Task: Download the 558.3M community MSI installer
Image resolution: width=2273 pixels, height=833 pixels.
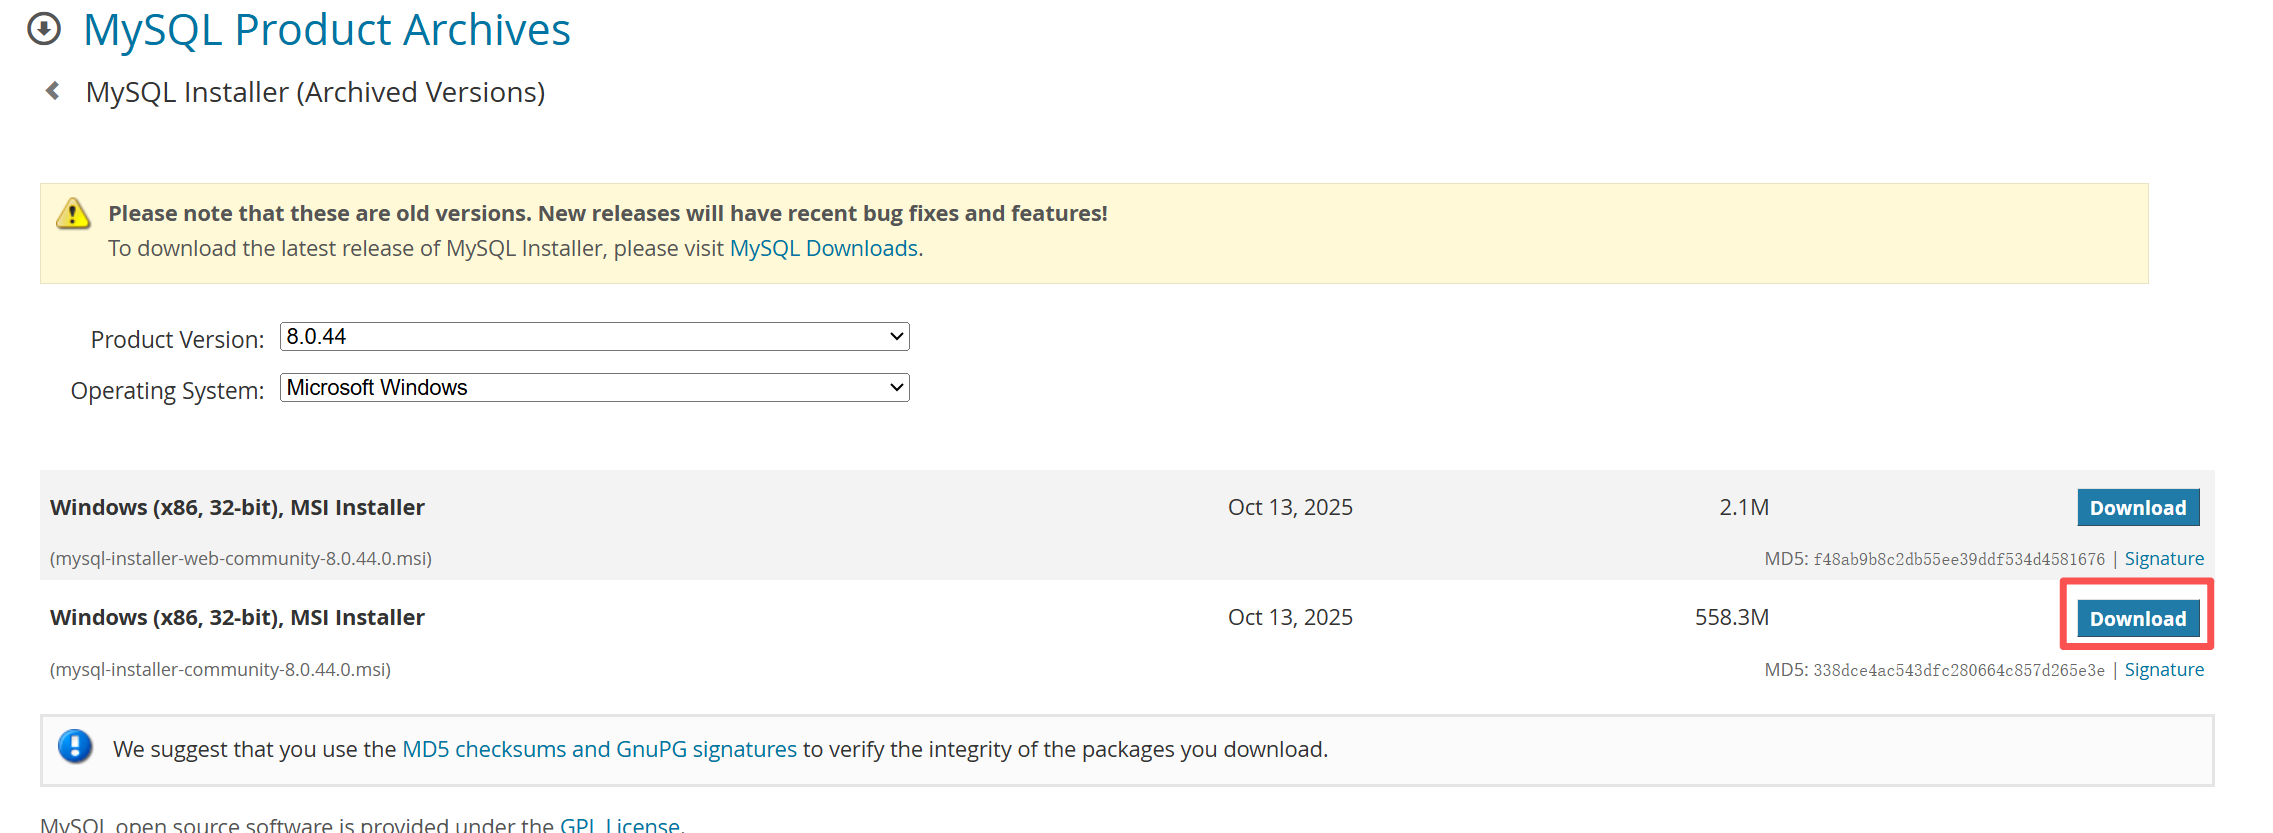Action: coord(2138,619)
